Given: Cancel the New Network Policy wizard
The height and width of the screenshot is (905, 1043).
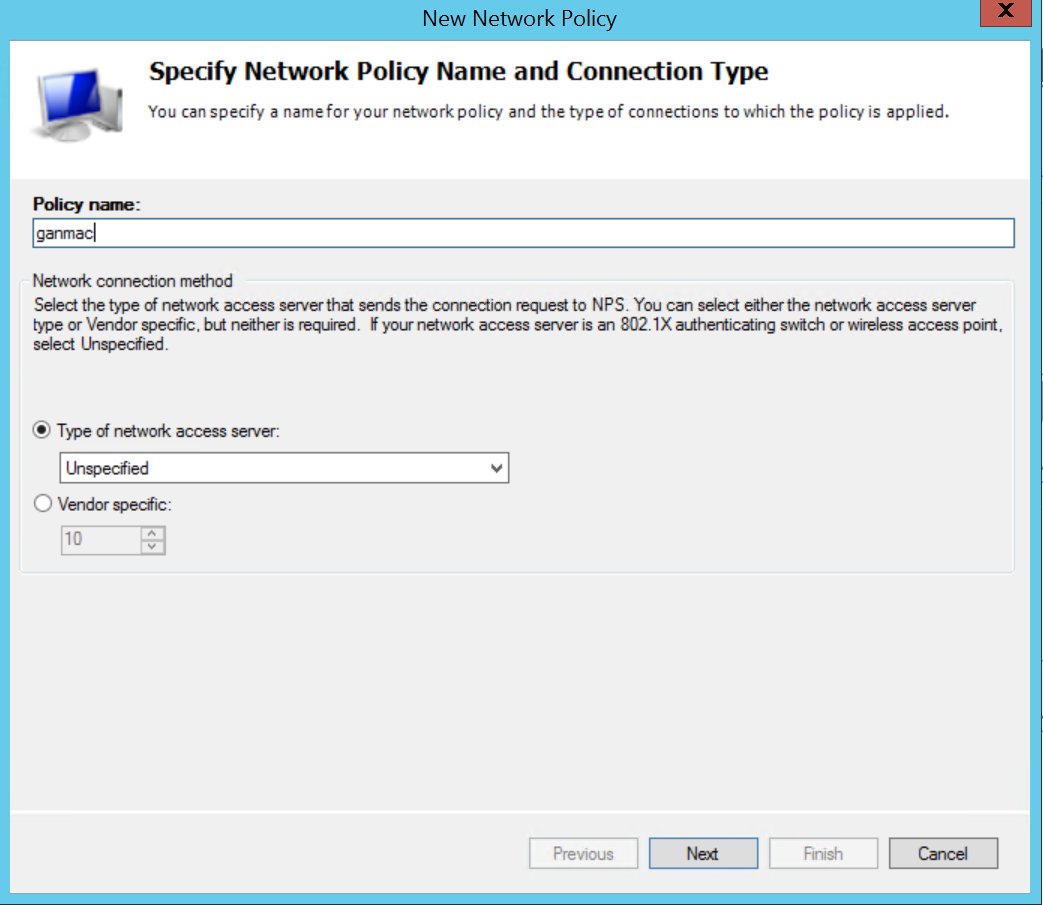Looking at the screenshot, I should point(943,853).
